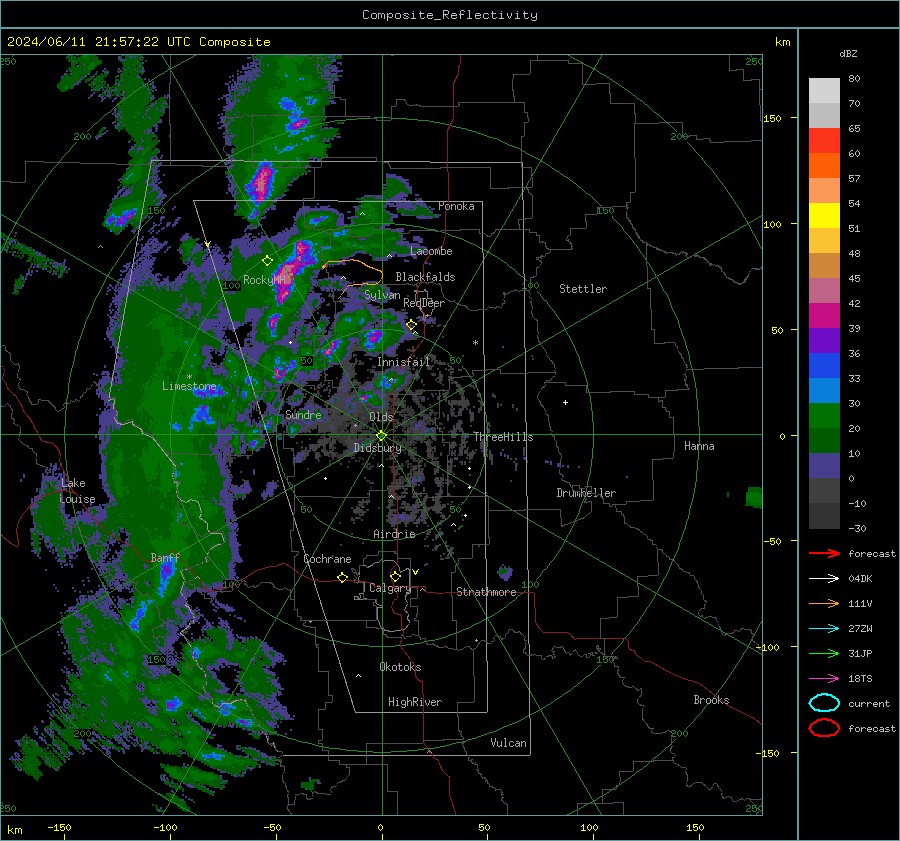This screenshot has width=900, height=841.
Task: Select the orange 57-60 dBZ swatch
Action: point(824,165)
